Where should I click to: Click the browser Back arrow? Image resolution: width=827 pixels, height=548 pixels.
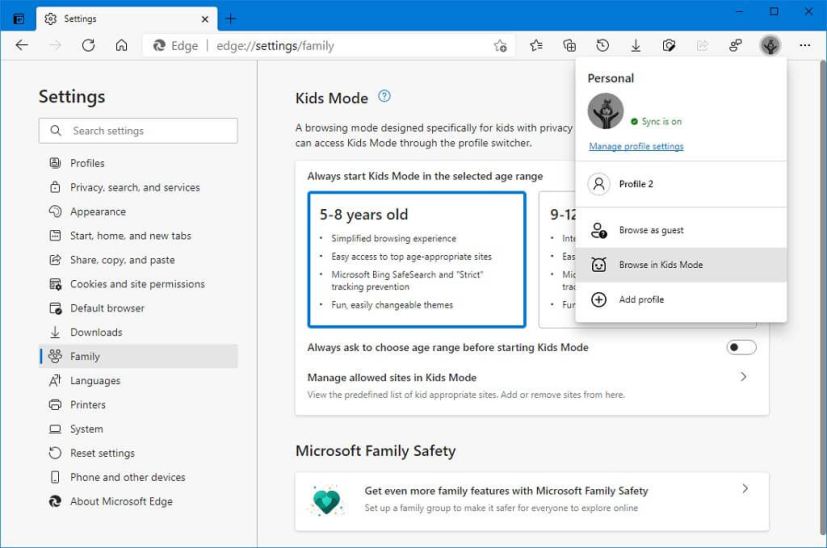(22, 45)
